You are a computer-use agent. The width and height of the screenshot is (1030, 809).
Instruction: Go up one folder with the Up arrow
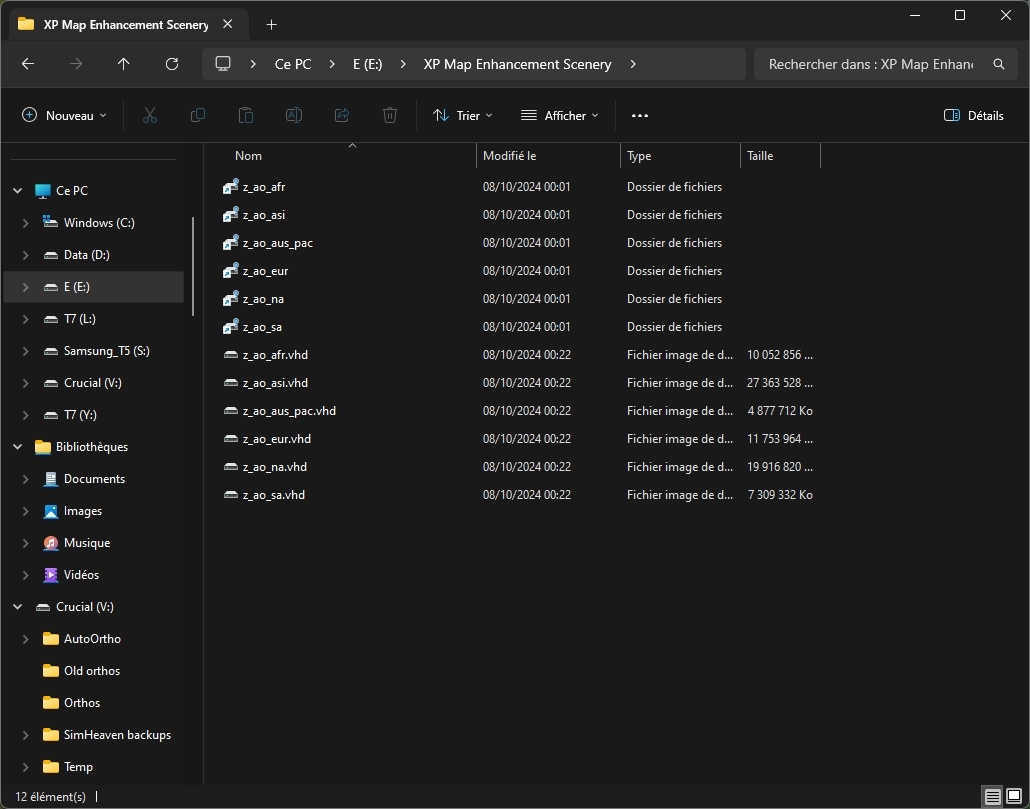(x=124, y=64)
